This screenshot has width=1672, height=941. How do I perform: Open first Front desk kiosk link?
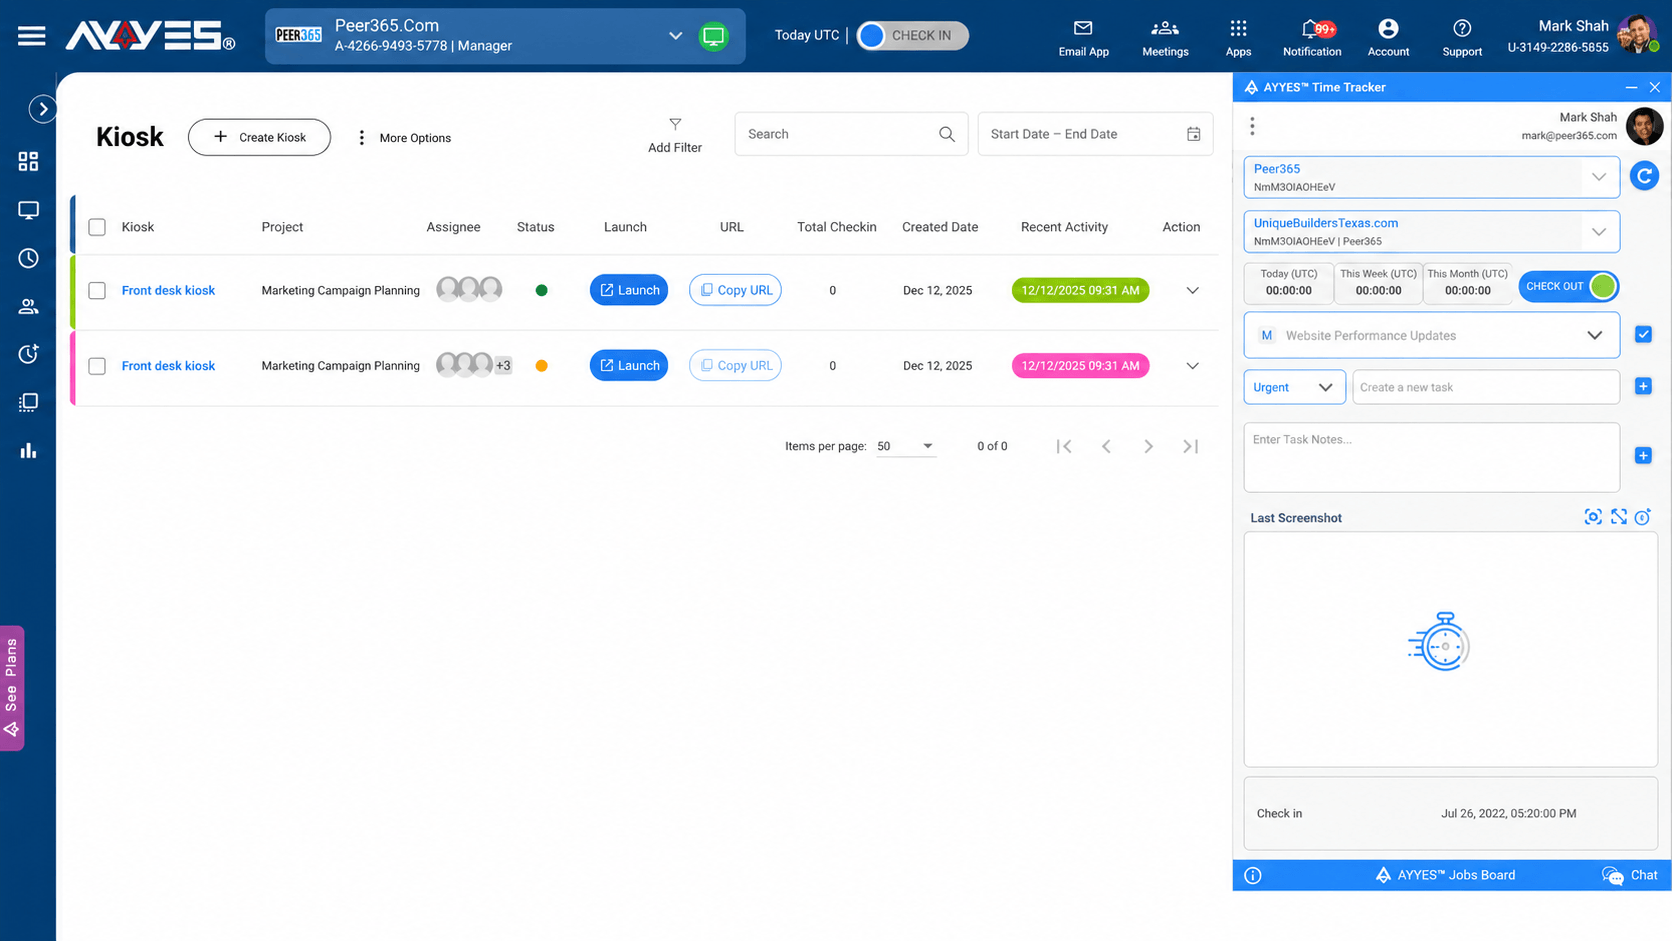[x=168, y=290]
